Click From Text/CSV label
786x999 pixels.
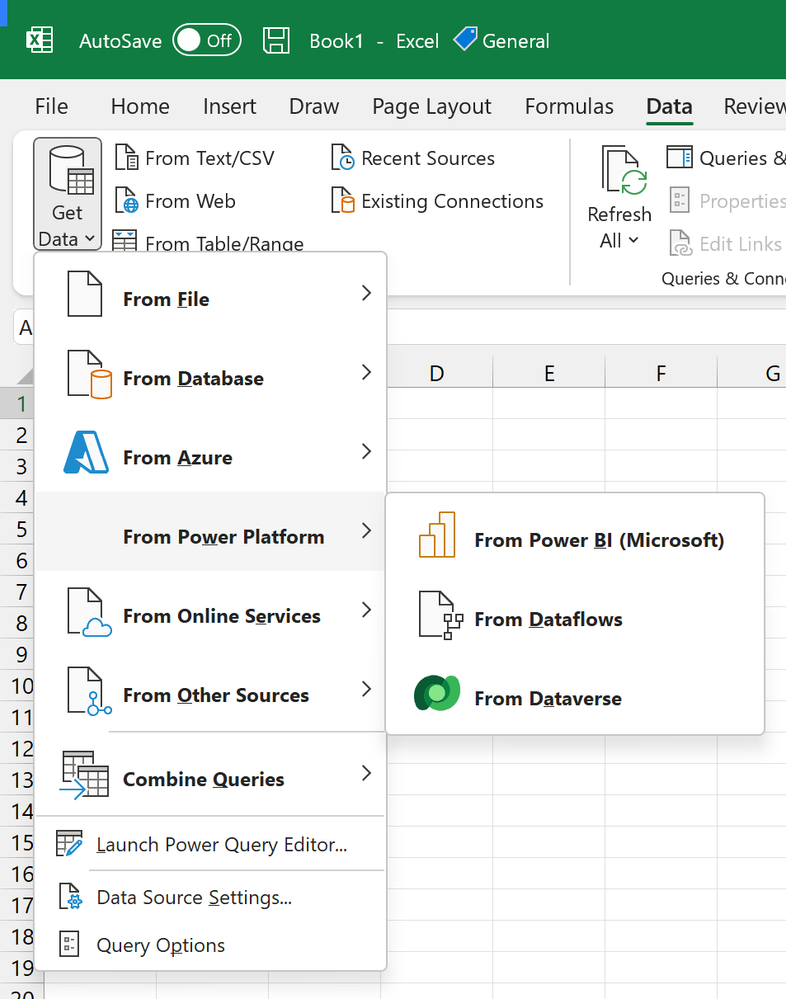click(x=210, y=158)
